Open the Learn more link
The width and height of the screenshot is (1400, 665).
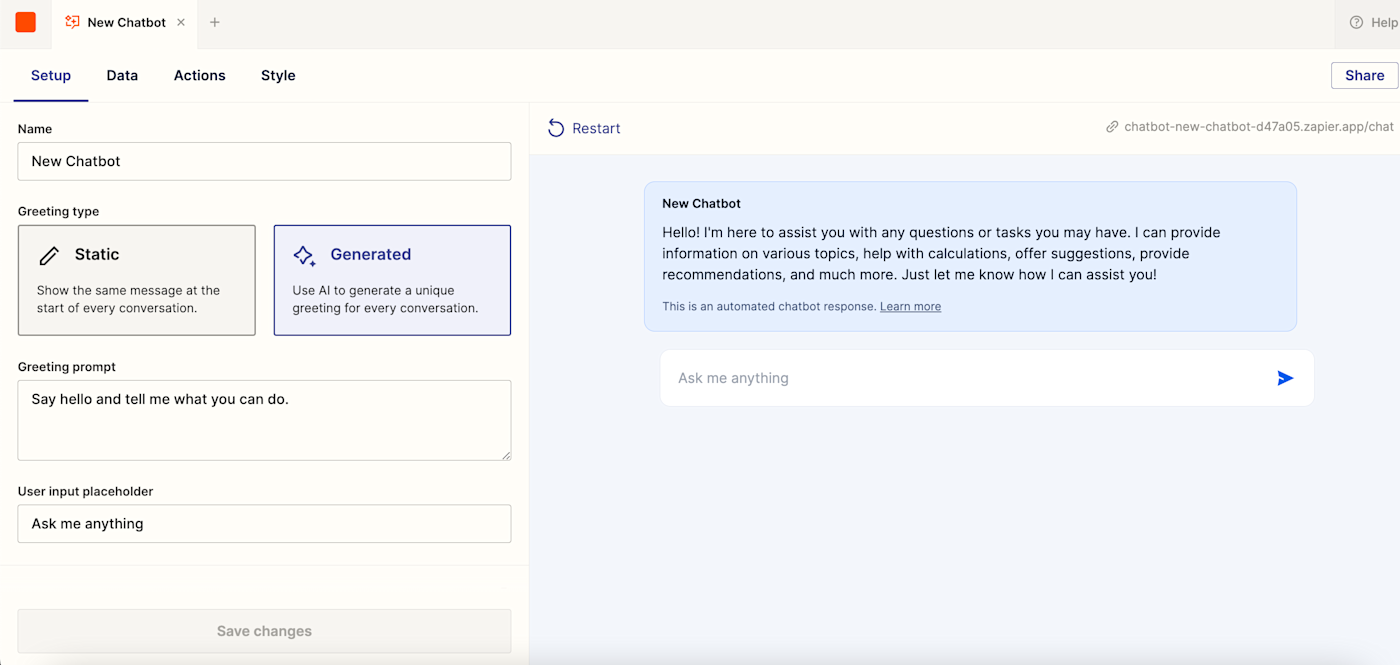[910, 307]
